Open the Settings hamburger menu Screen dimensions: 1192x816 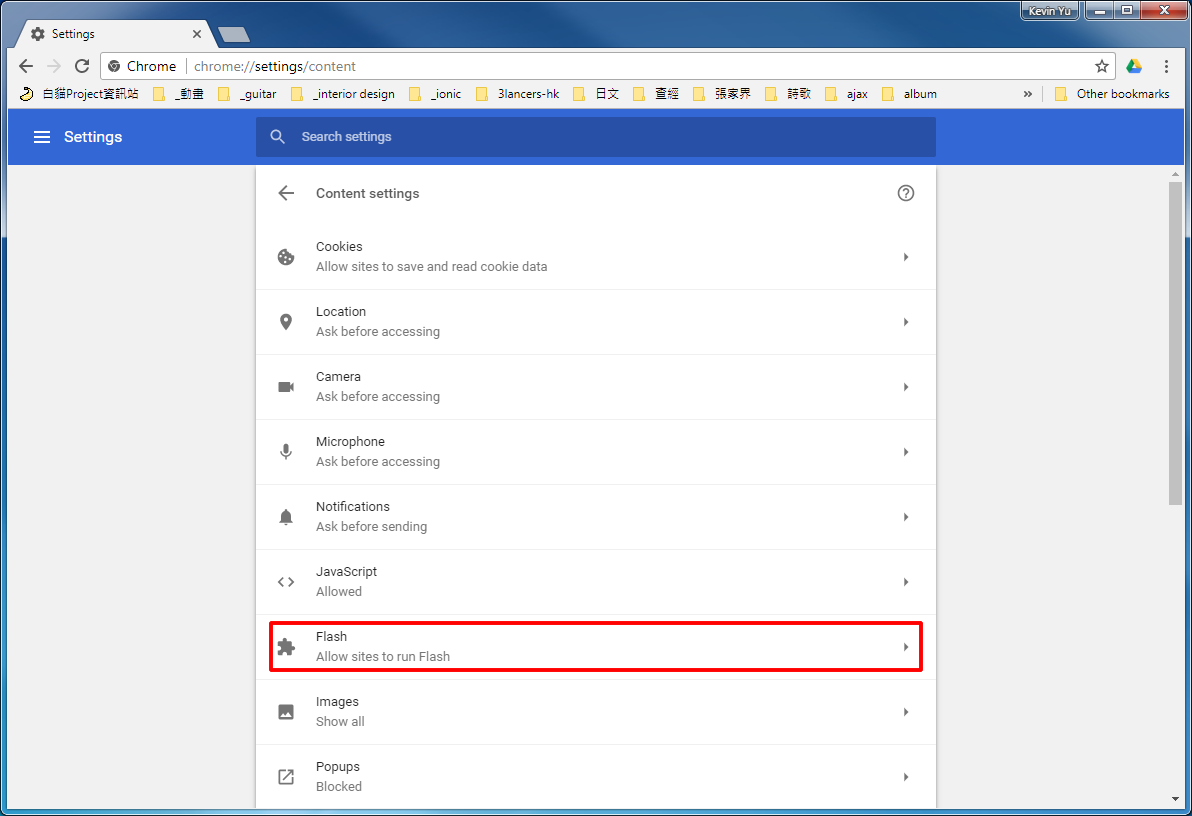(42, 137)
